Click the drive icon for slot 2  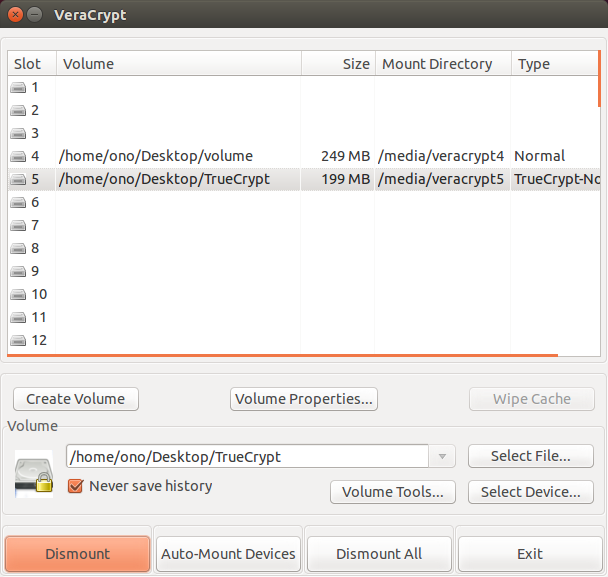click(18, 111)
